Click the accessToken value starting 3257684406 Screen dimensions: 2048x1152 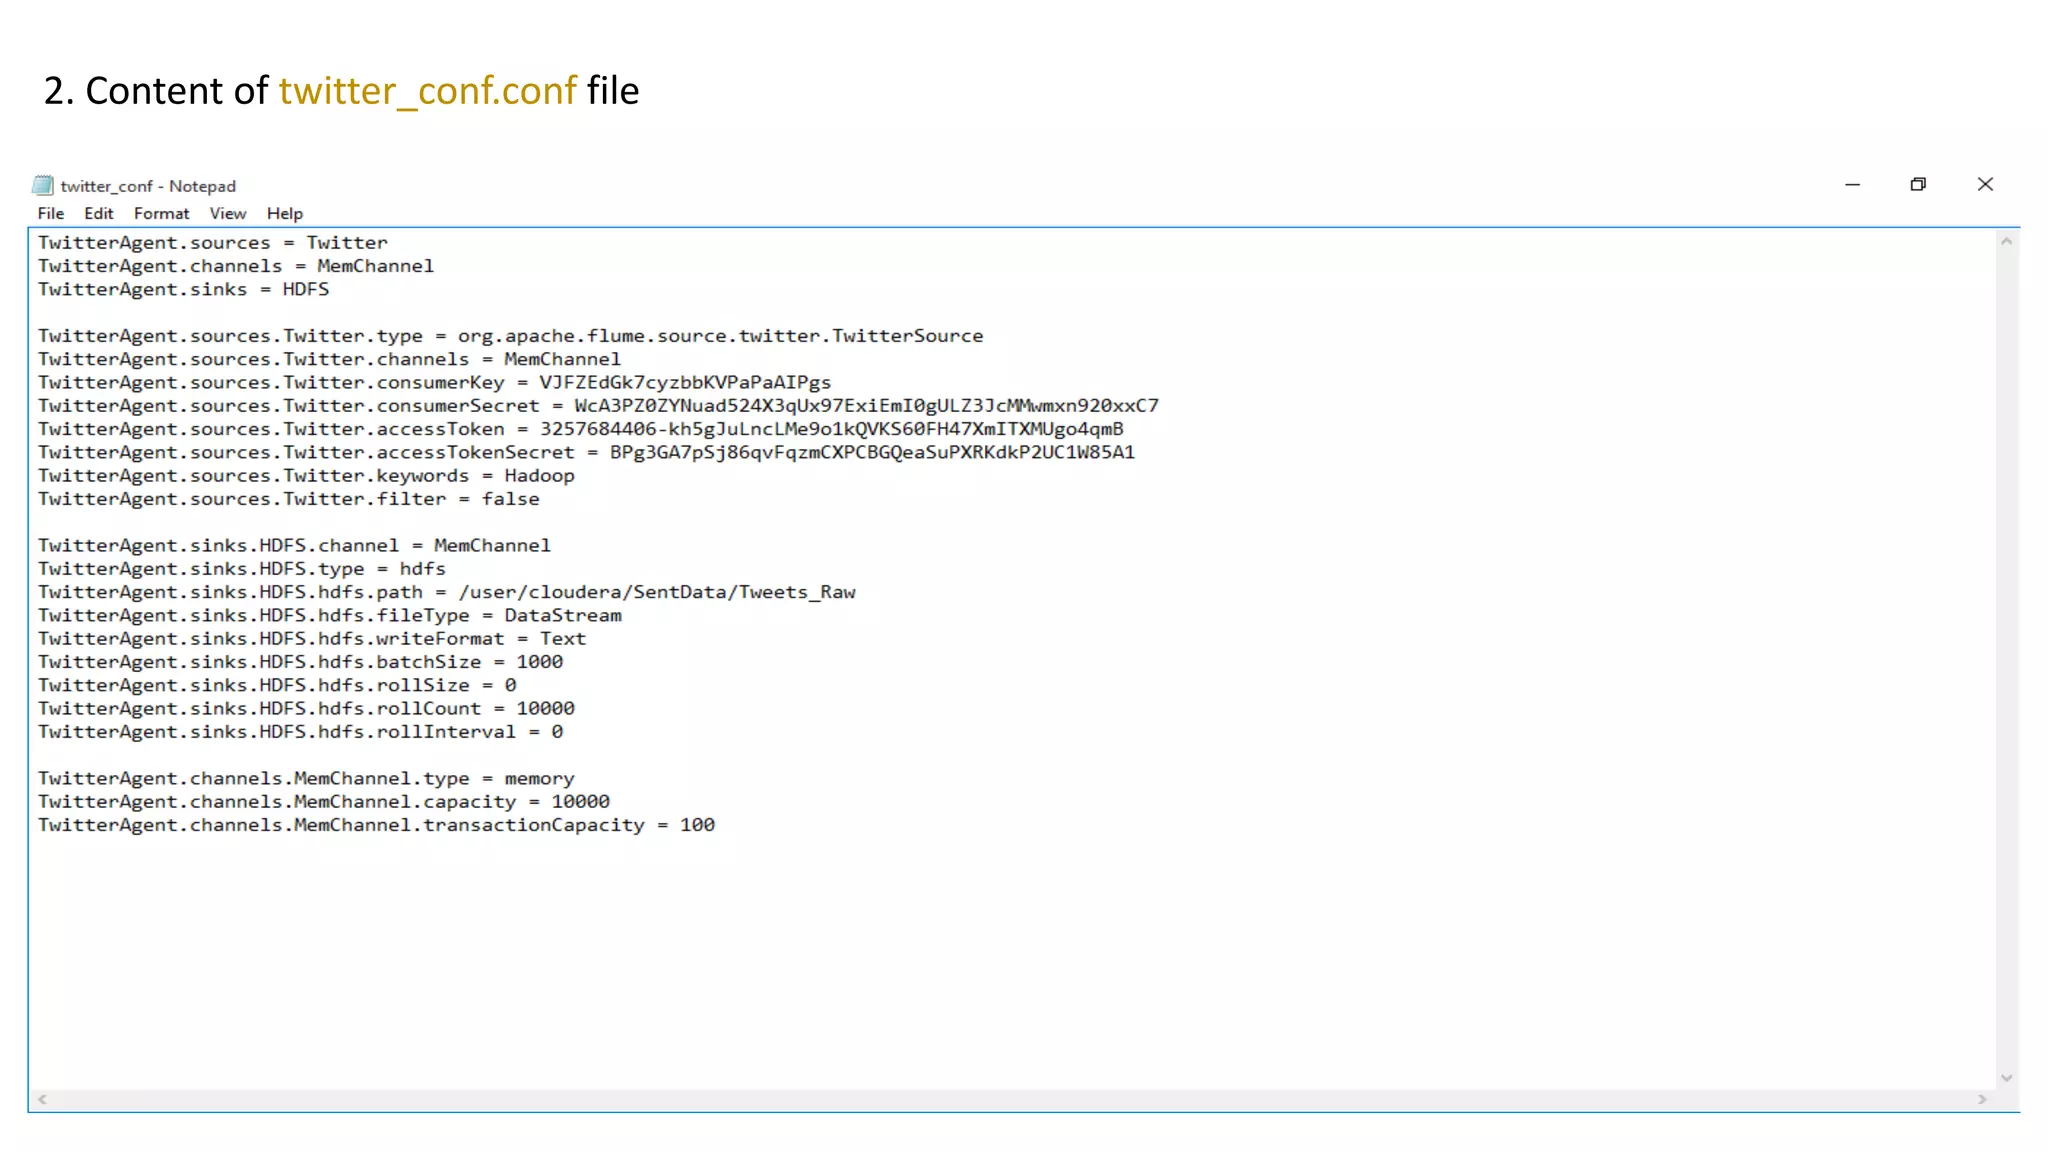pyautogui.click(x=832, y=429)
